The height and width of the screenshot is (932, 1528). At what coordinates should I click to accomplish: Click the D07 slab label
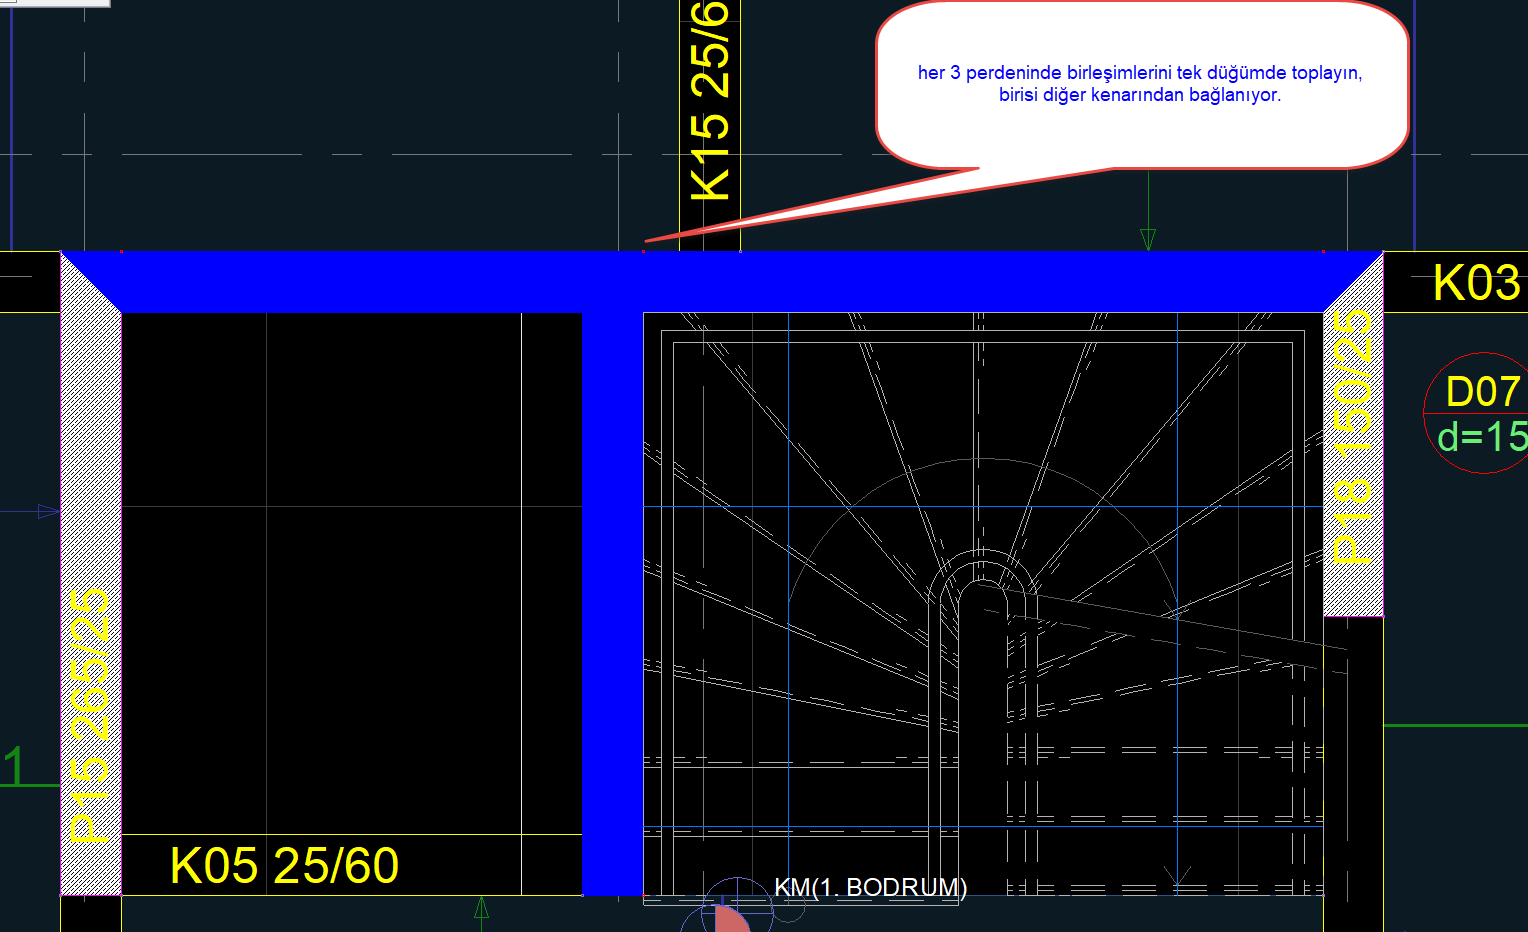click(x=1483, y=392)
